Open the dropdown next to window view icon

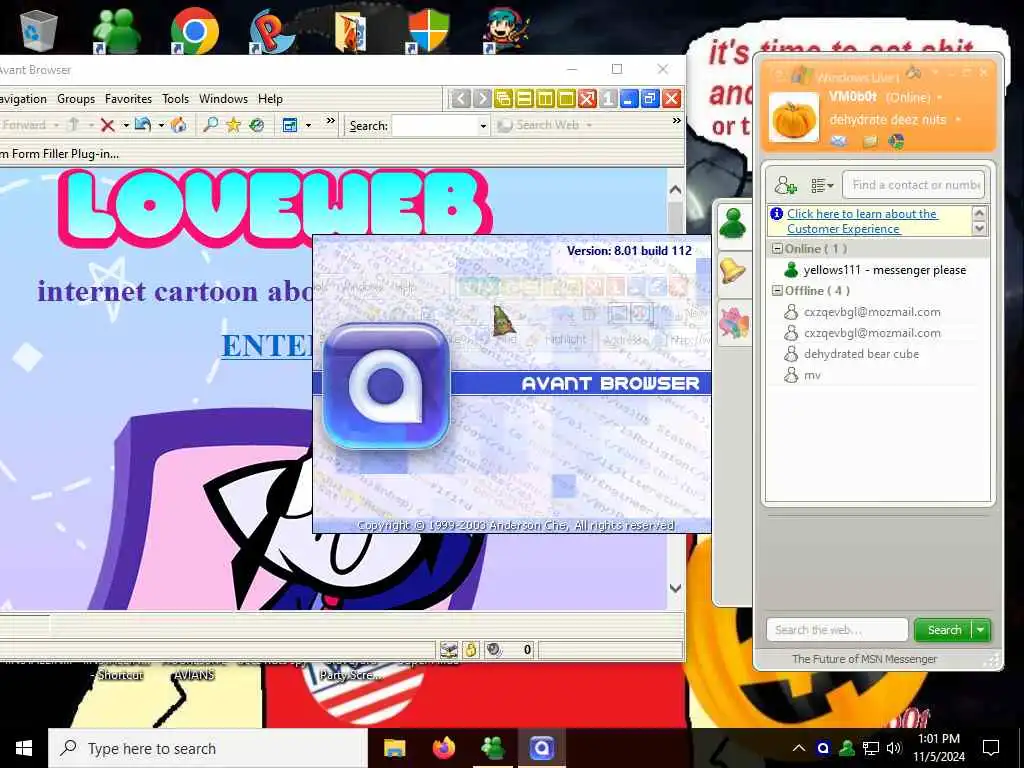click(x=308, y=125)
